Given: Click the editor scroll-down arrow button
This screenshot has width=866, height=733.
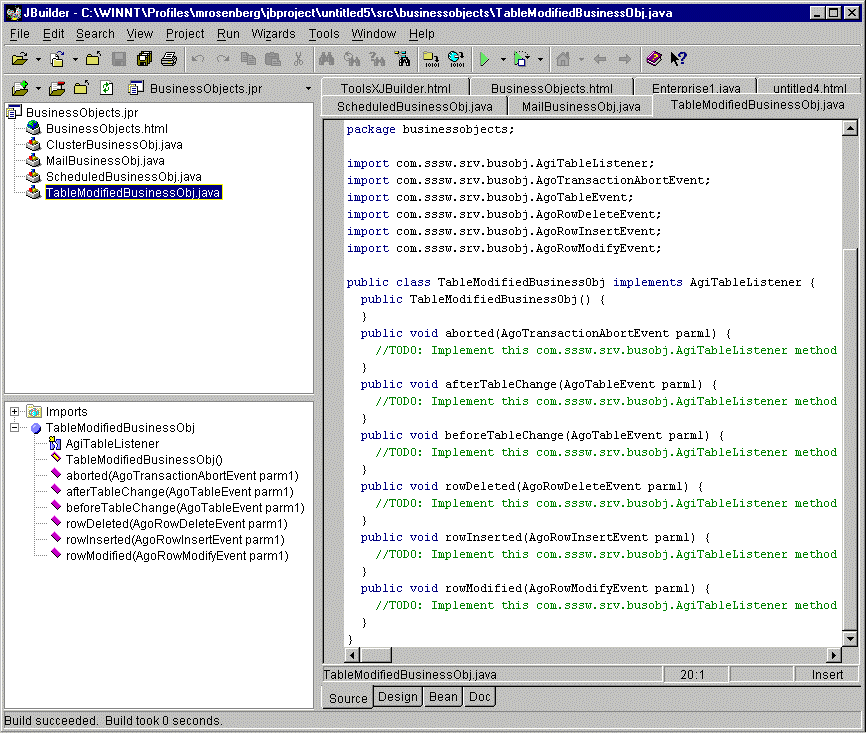Looking at the screenshot, I should pos(850,639).
